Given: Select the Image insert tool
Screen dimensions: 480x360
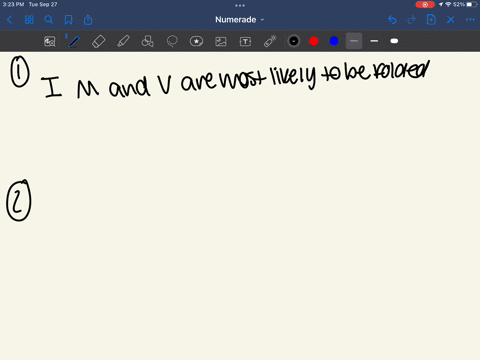Looking at the screenshot, I should pos(221,41).
